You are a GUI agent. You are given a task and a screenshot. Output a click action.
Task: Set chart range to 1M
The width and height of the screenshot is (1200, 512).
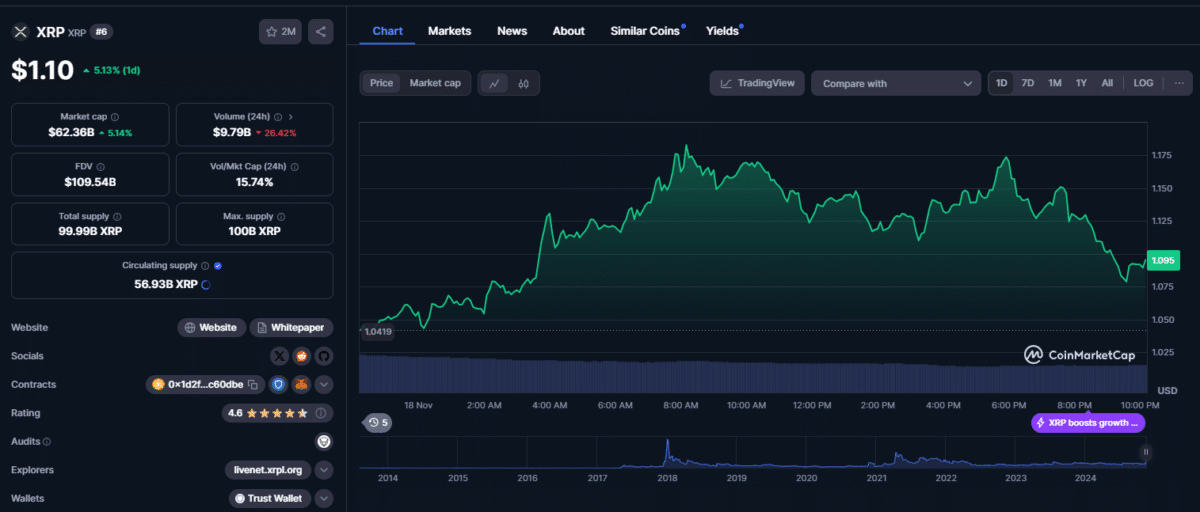click(1055, 83)
